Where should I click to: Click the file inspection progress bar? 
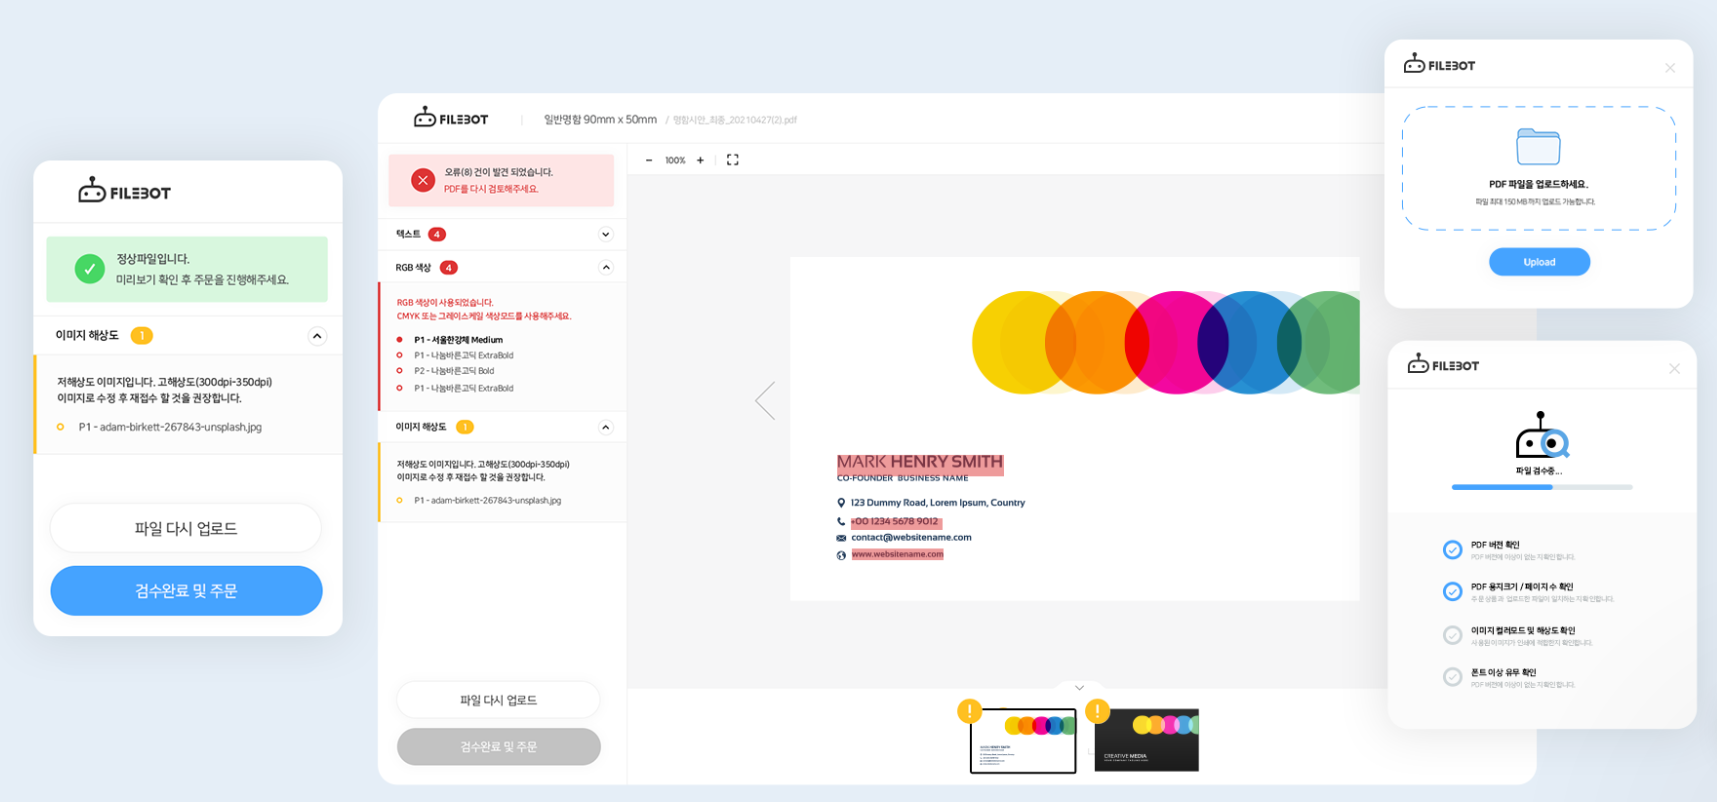(x=1541, y=487)
